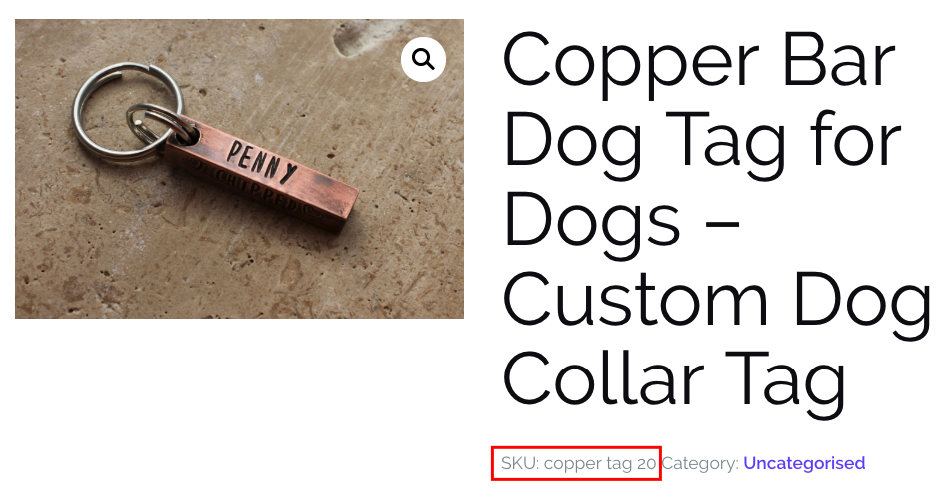
Task: Select the "copper tag 20" SKU value
Action: [600, 464]
